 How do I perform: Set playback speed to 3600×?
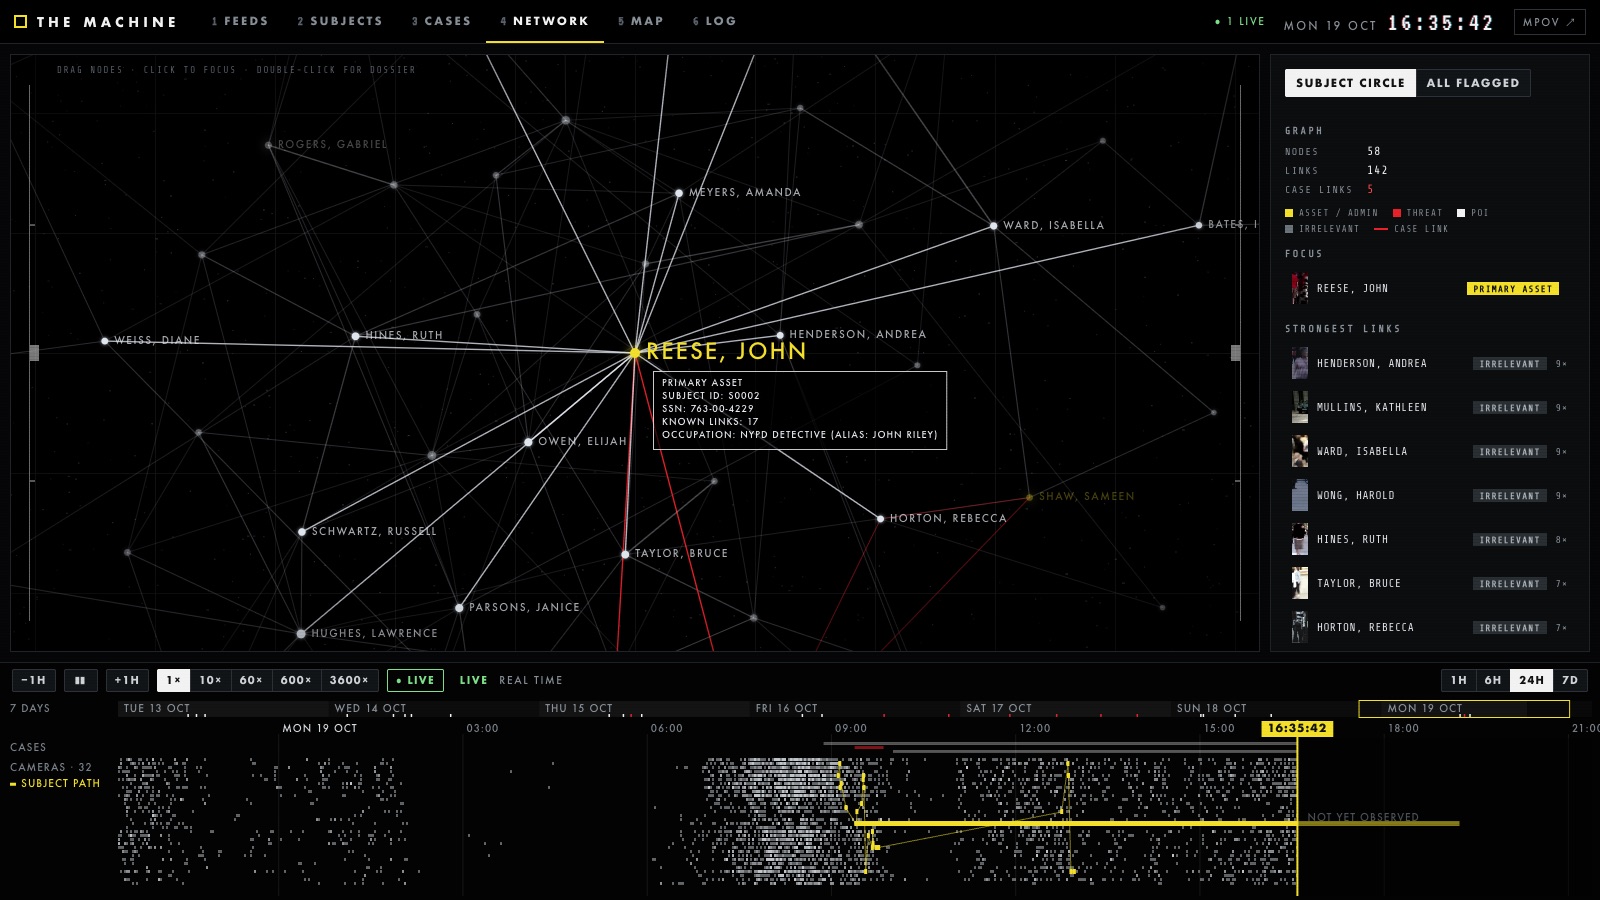pos(350,680)
